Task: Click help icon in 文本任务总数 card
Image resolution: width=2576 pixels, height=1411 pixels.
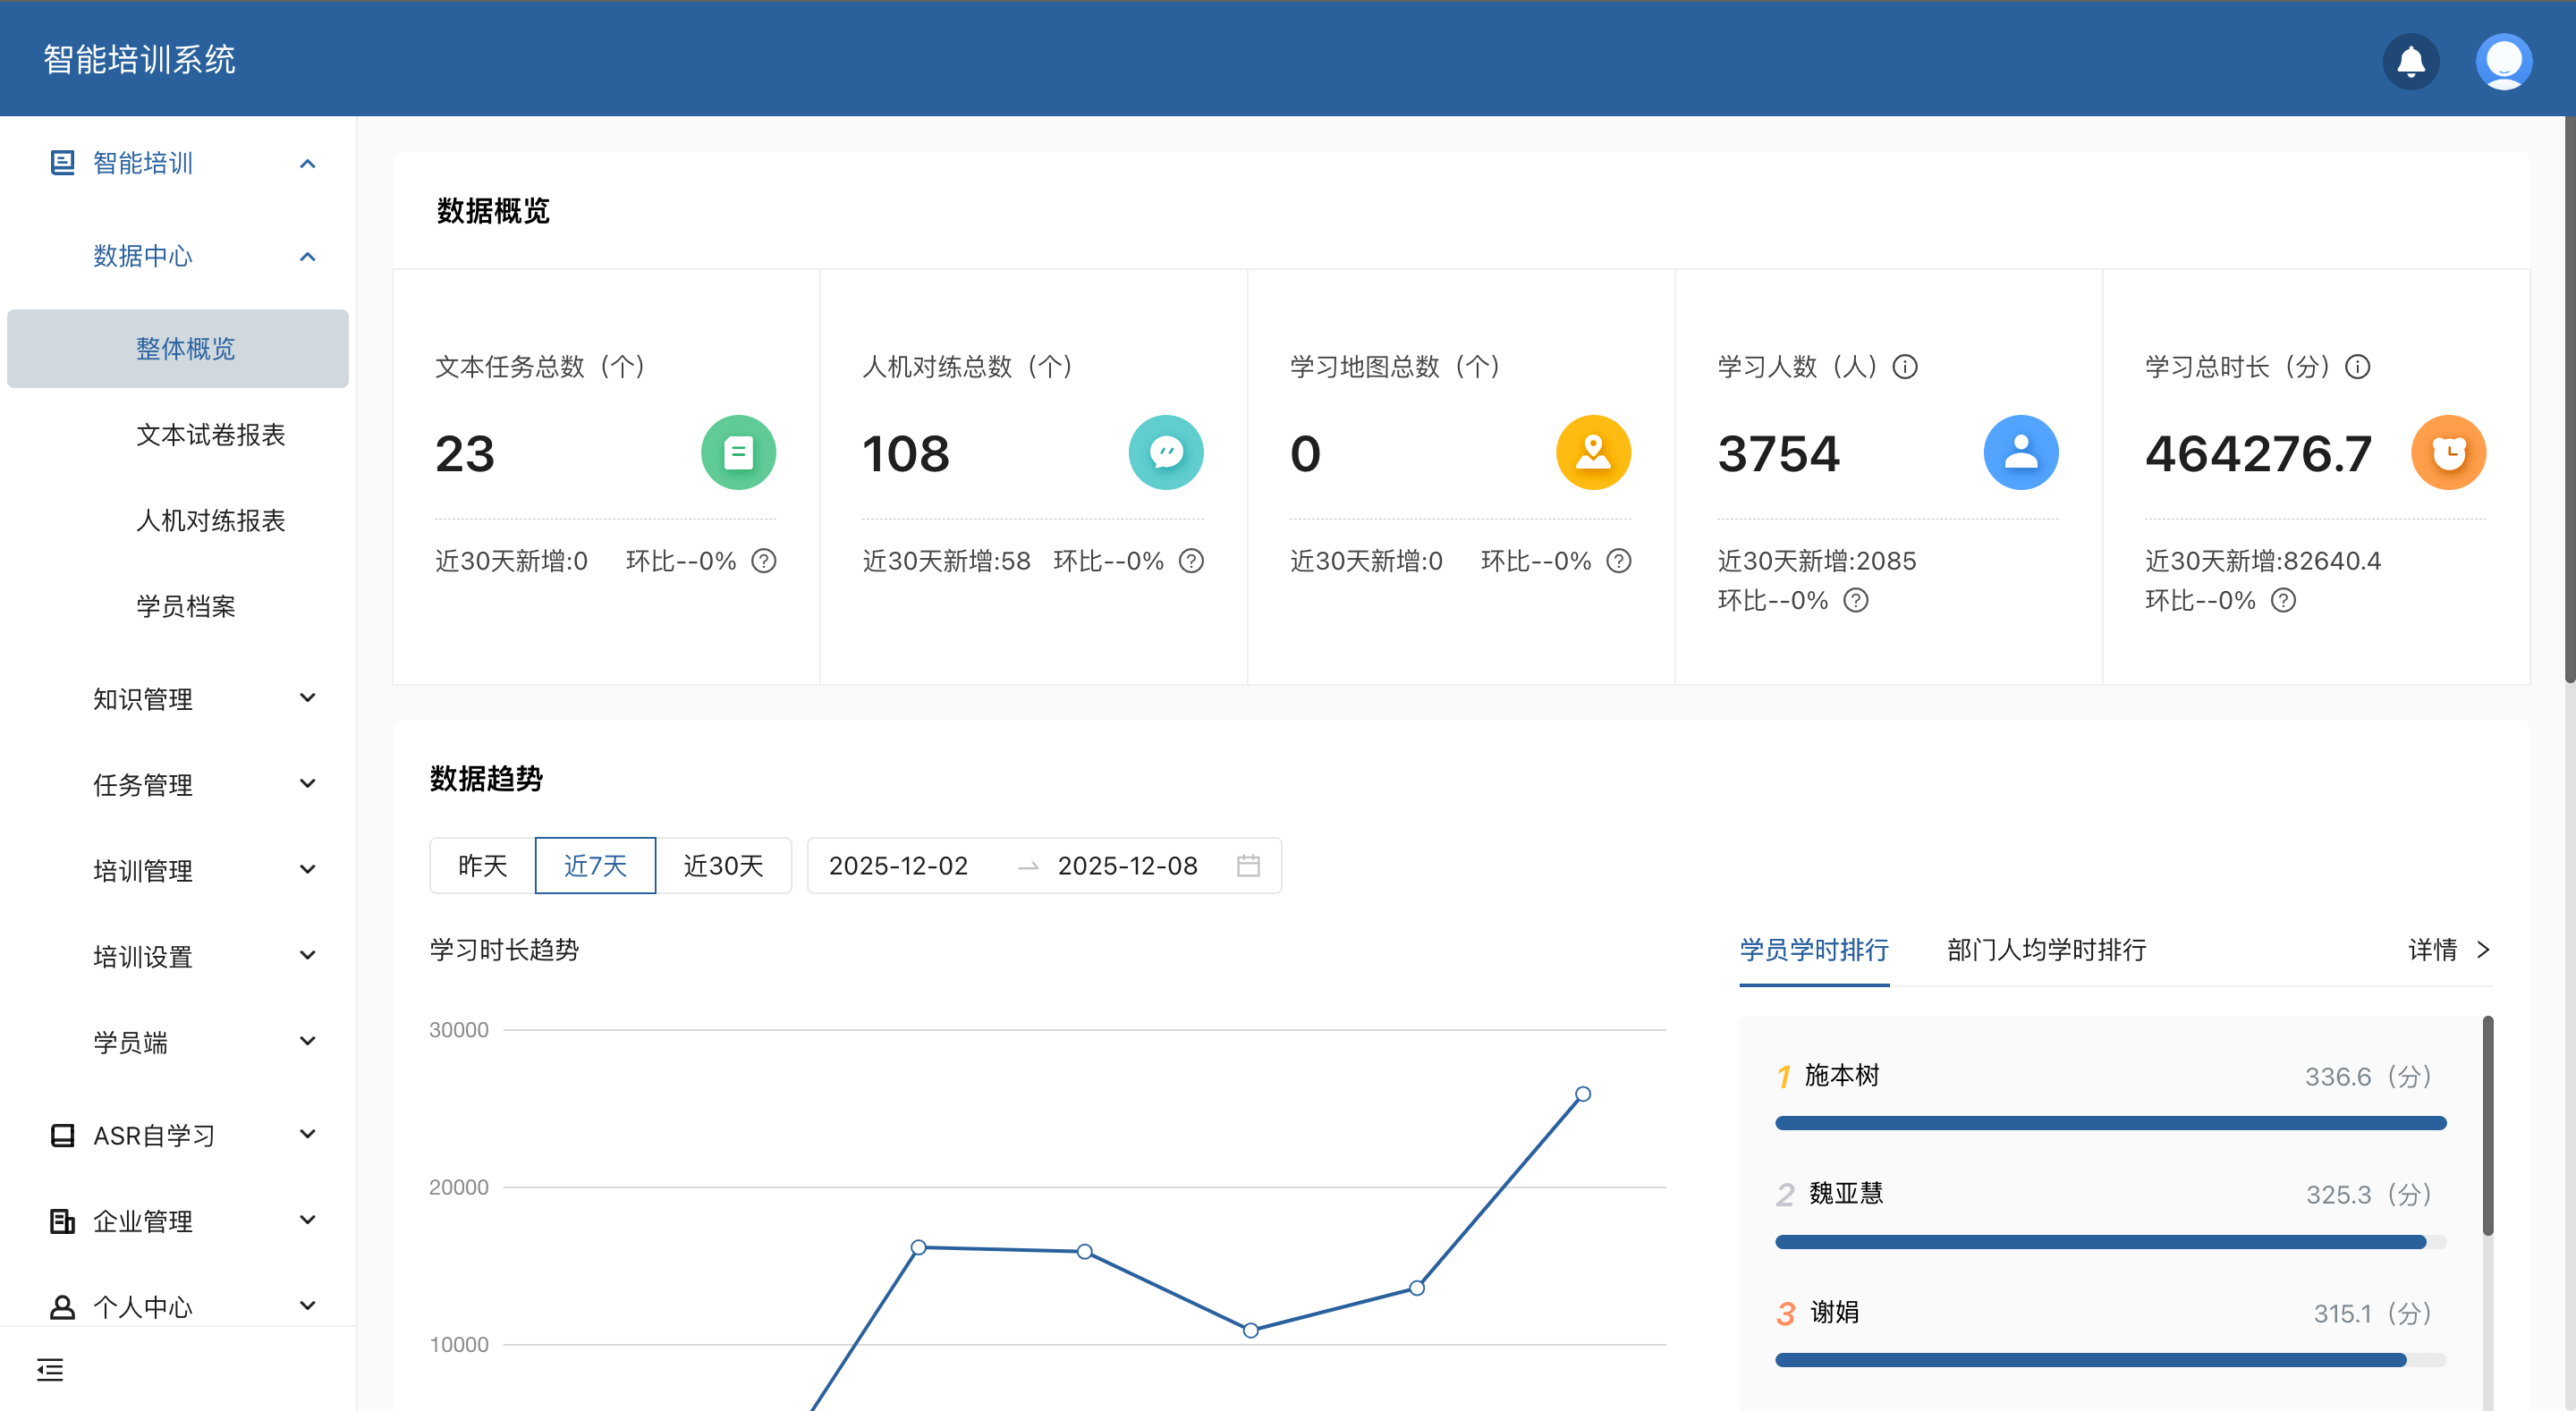Action: (x=764, y=561)
